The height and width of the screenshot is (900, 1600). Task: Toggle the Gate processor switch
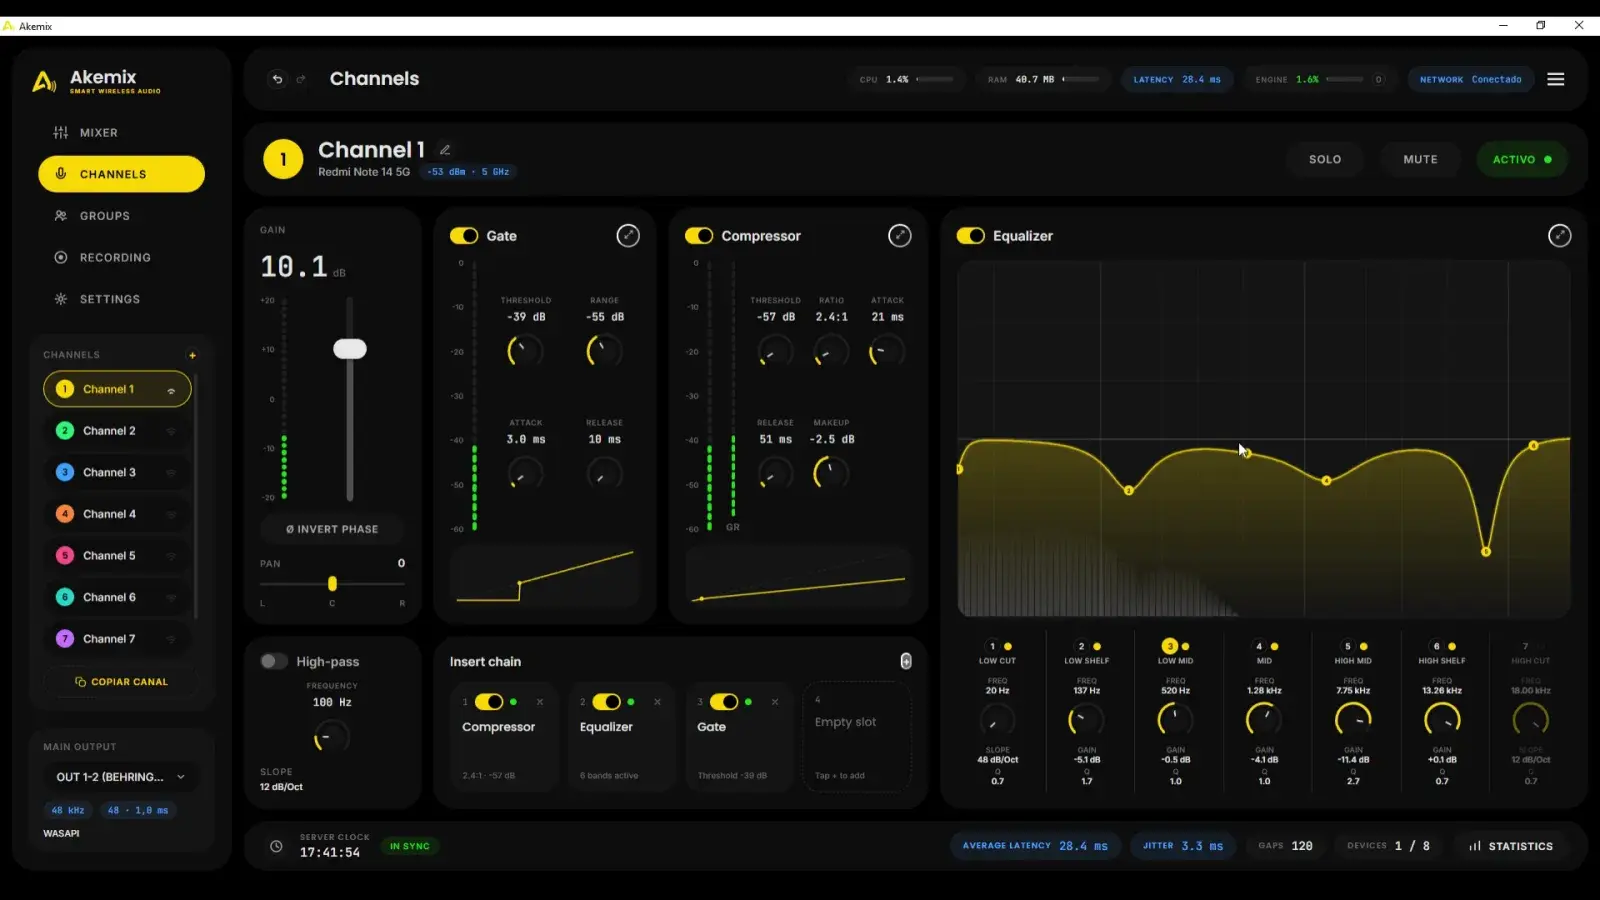tap(464, 236)
